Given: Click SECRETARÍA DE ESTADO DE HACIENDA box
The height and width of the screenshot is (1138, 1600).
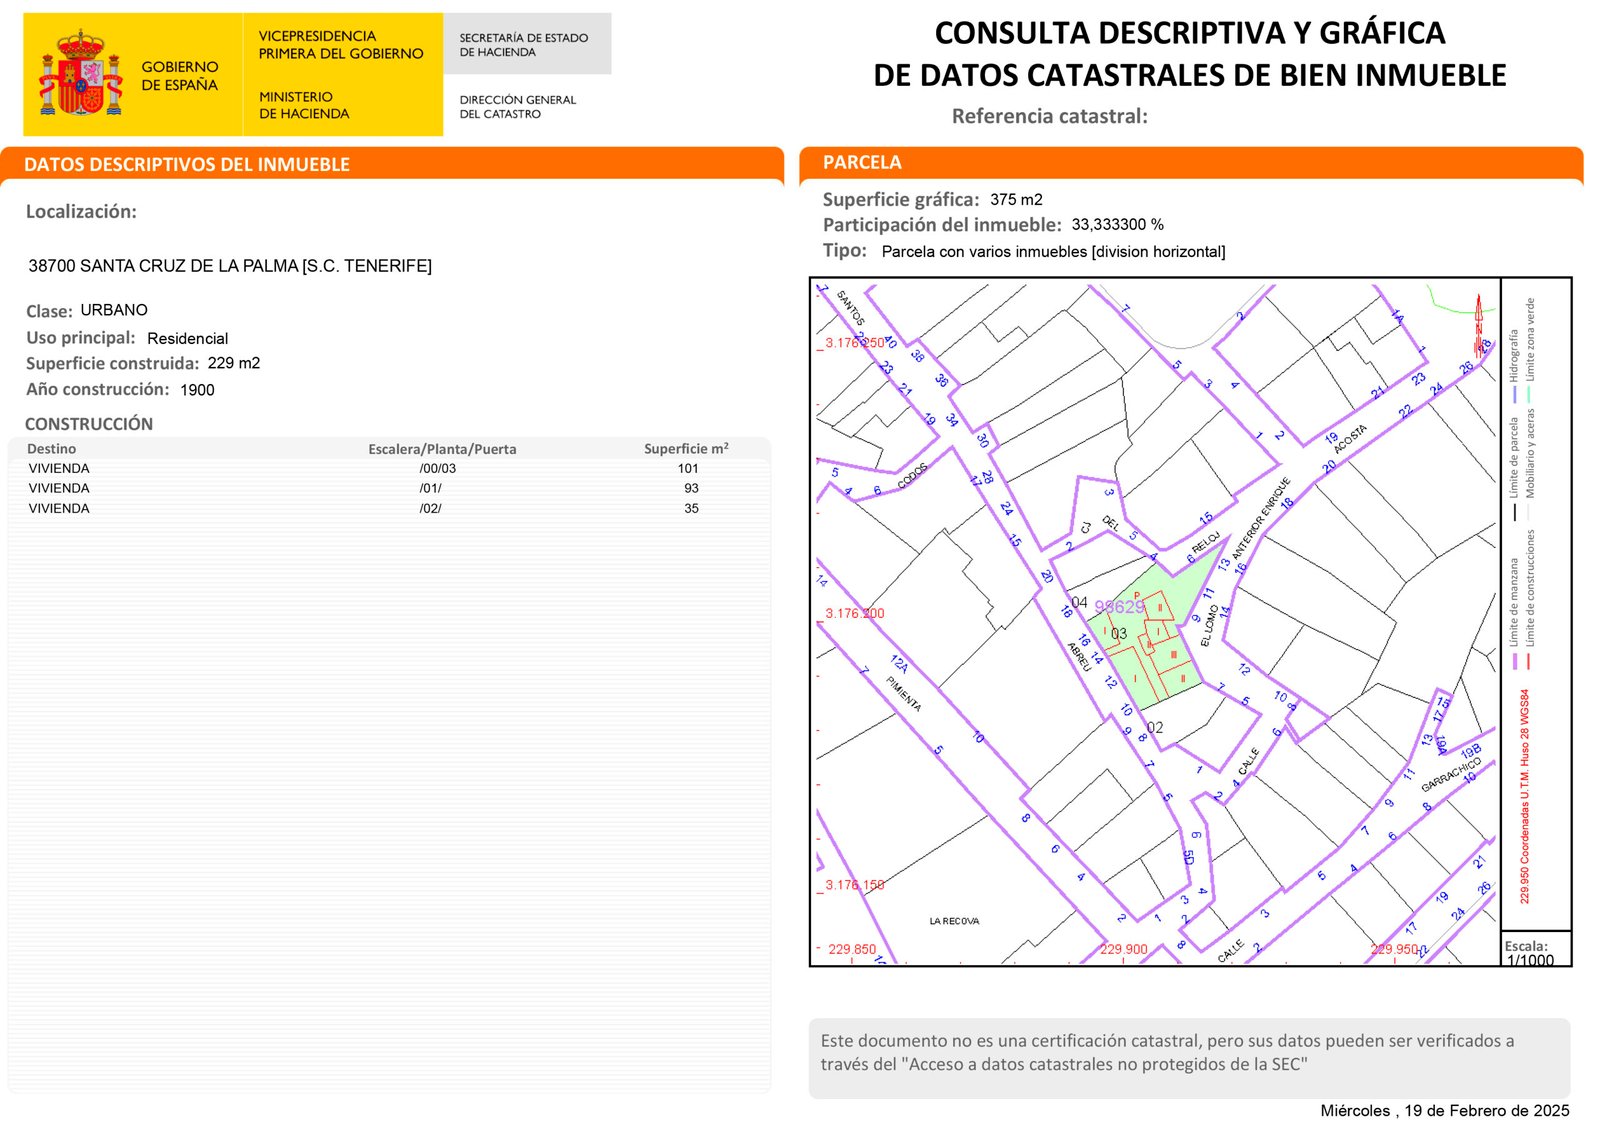Looking at the screenshot, I should (x=527, y=44).
